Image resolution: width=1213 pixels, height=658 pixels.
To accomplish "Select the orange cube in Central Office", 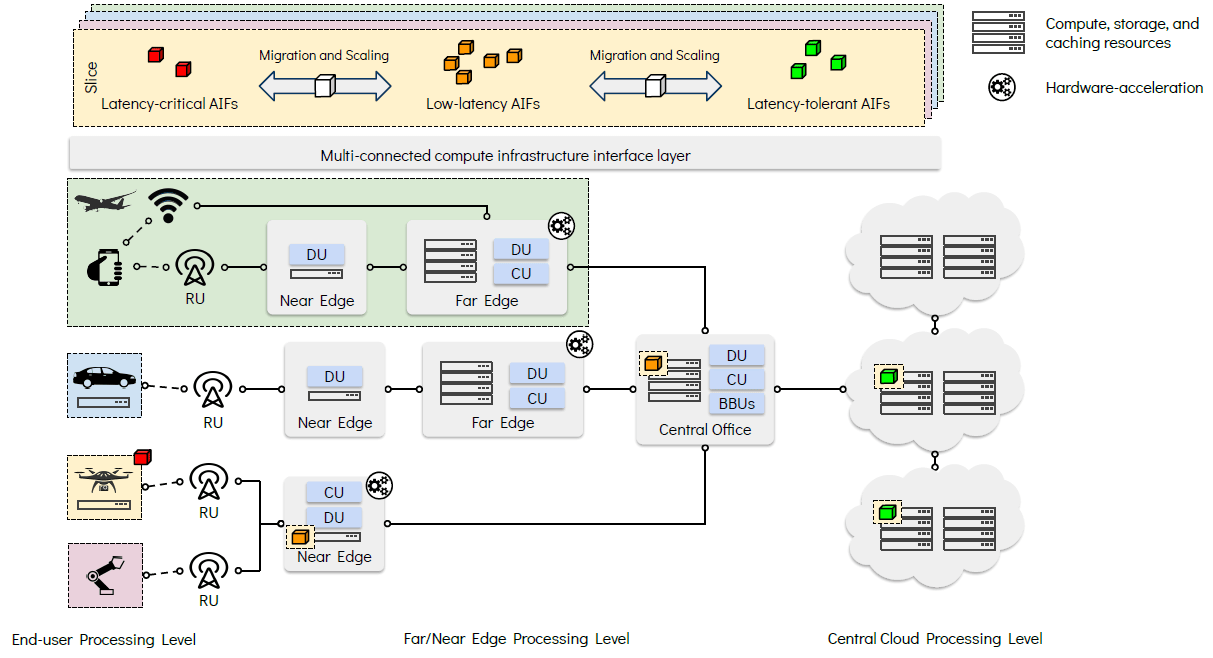I will pos(653,364).
